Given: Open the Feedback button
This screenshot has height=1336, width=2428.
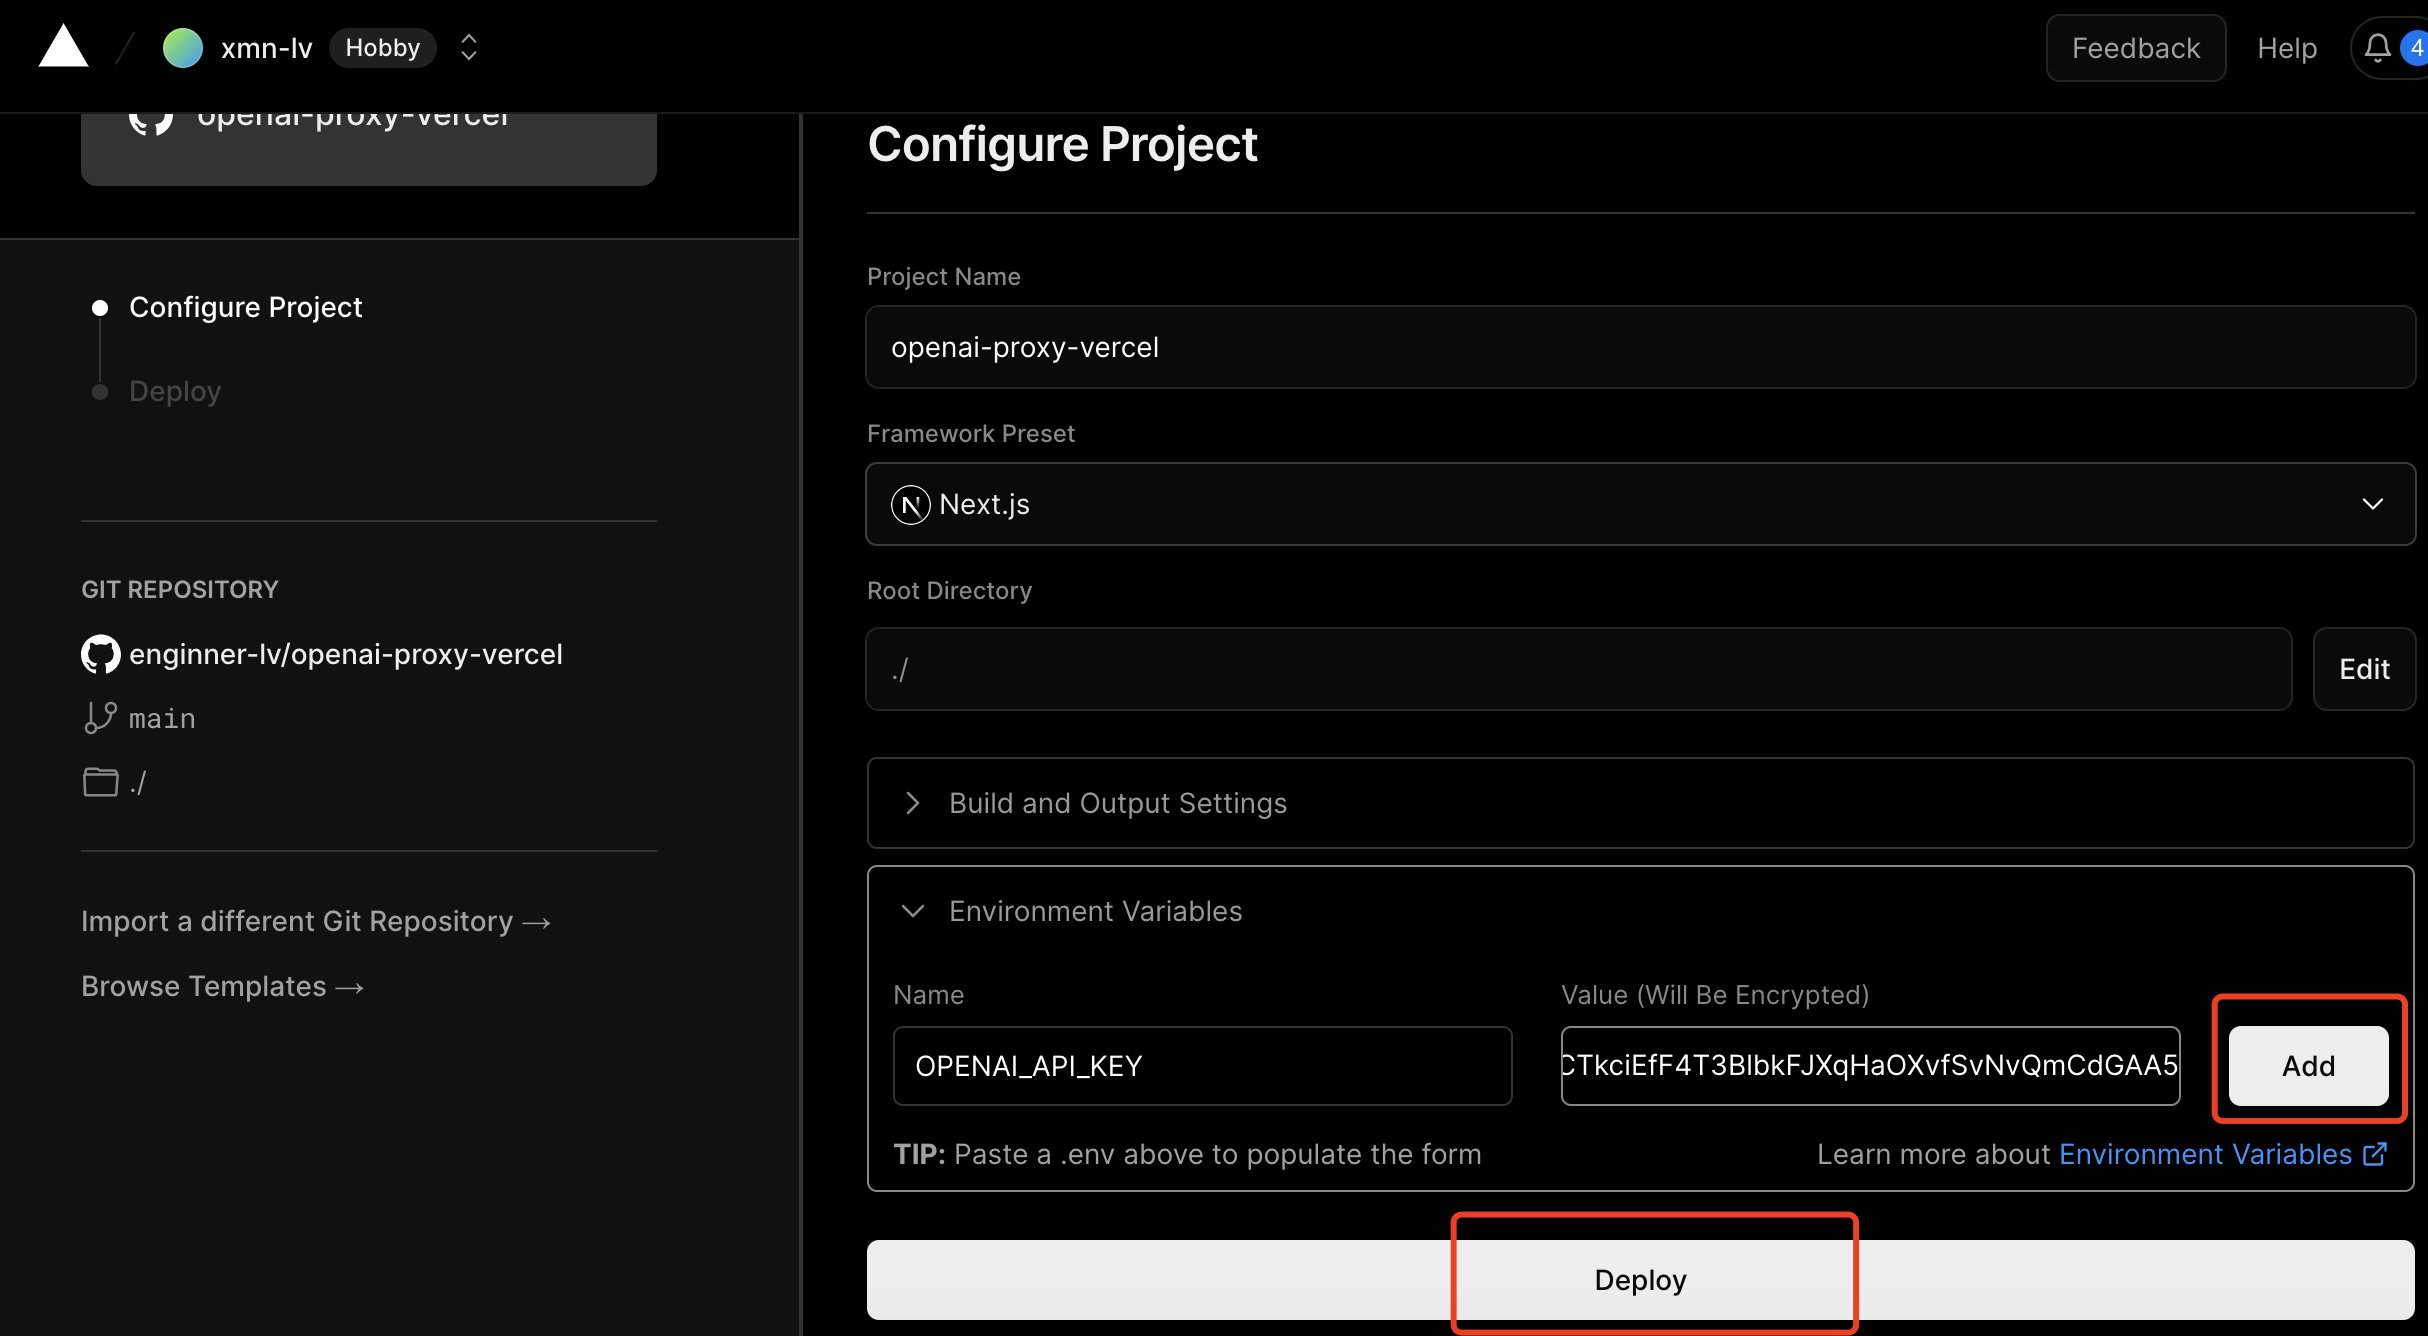Looking at the screenshot, I should [2135, 48].
